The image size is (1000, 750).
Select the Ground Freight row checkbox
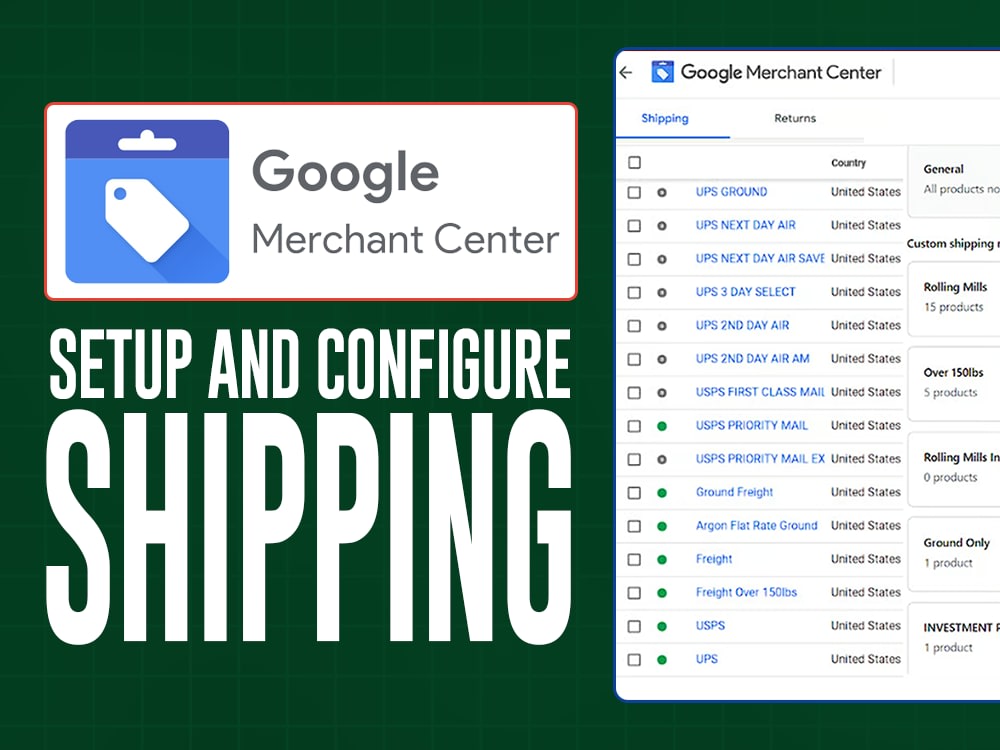click(635, 492)
